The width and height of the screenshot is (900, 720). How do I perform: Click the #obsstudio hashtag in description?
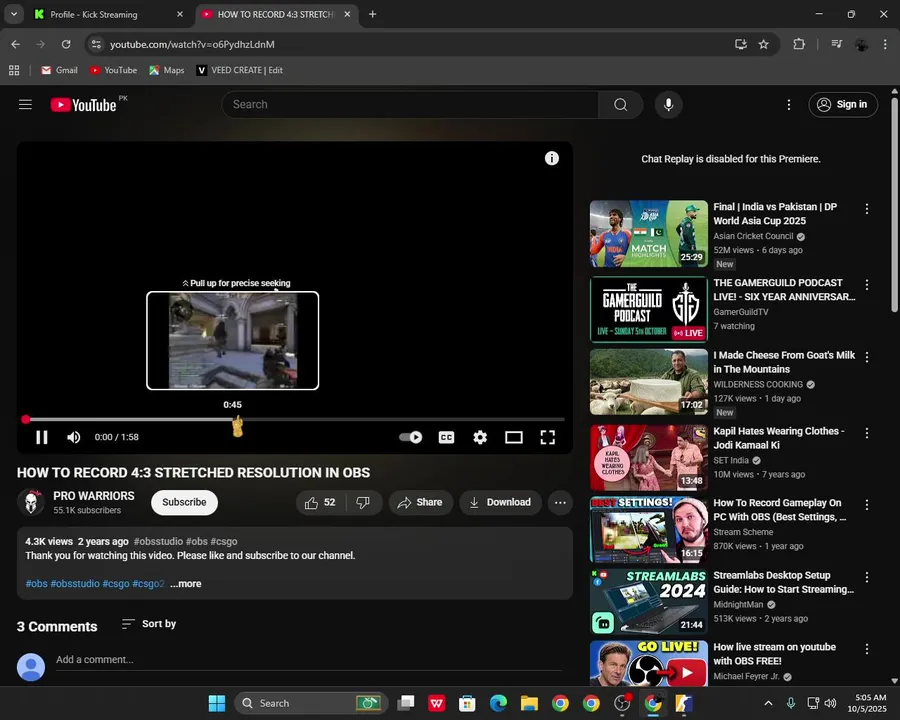point(75,584)
